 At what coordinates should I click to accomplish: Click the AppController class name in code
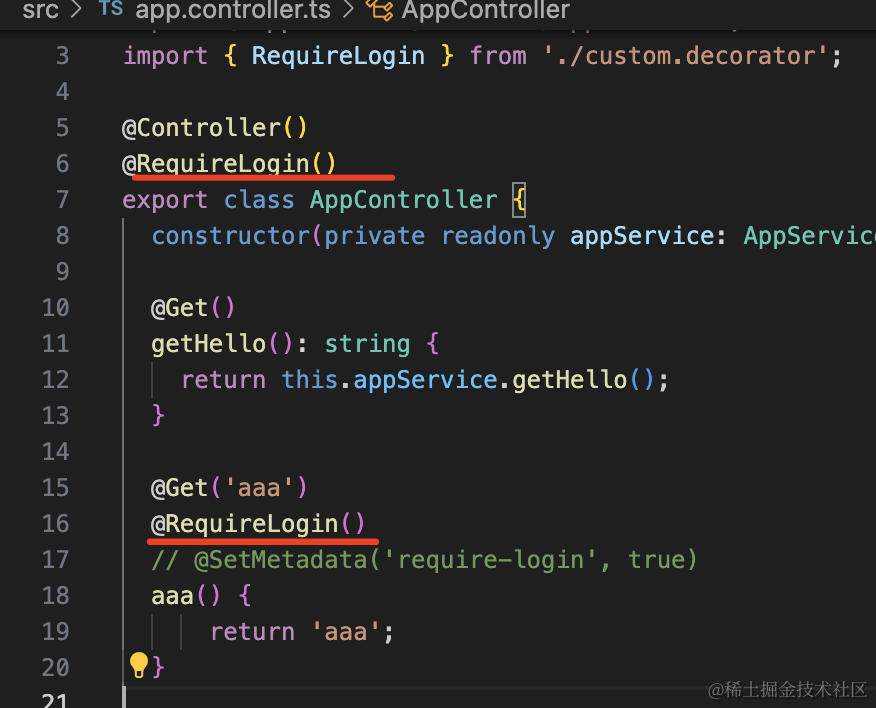click(x=403, y=199)
